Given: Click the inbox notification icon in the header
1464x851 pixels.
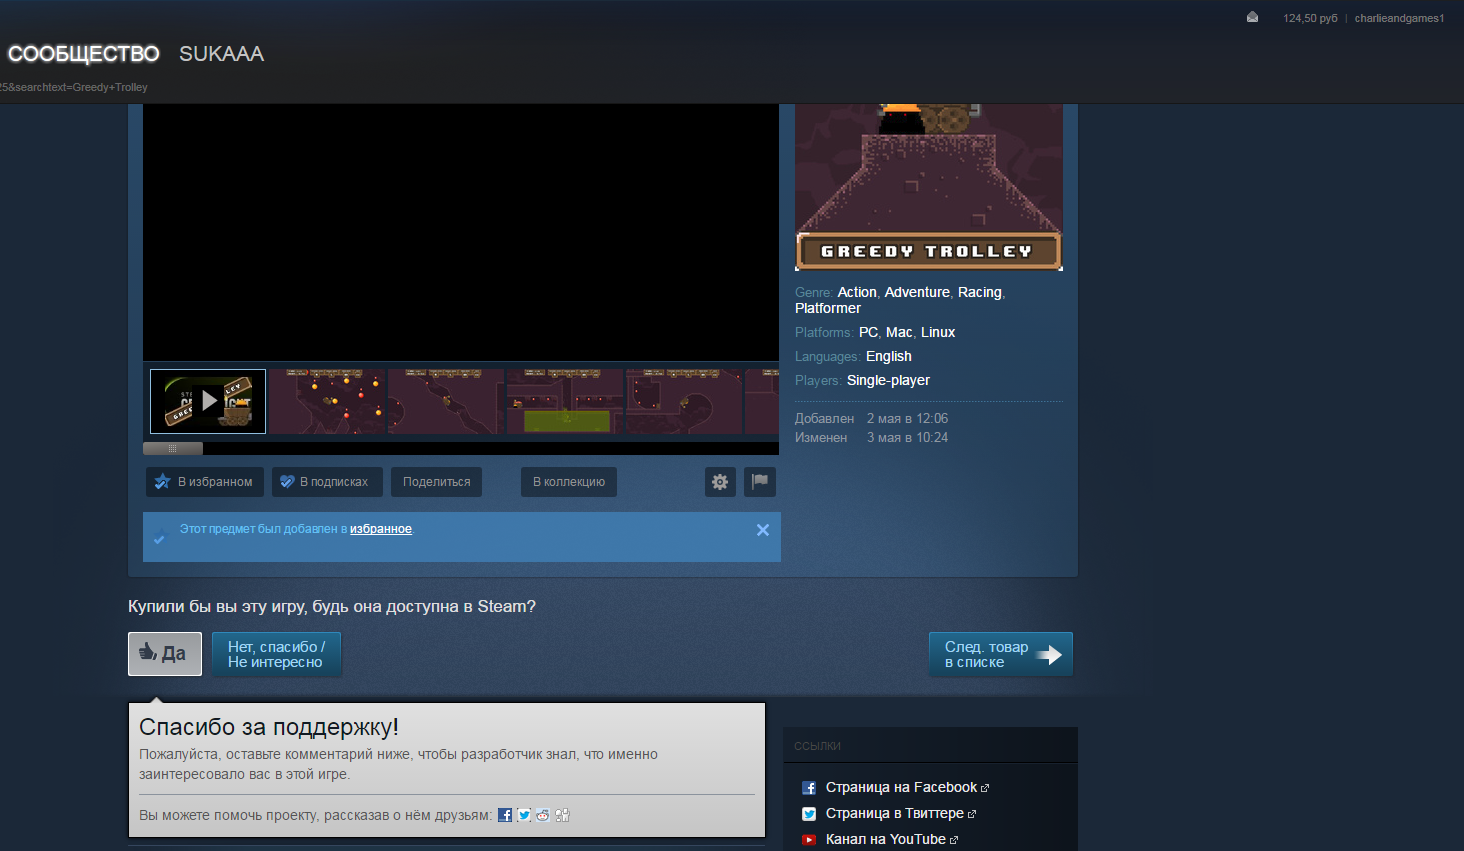Looking at the screenshot, I should [x=1252, y=17].
